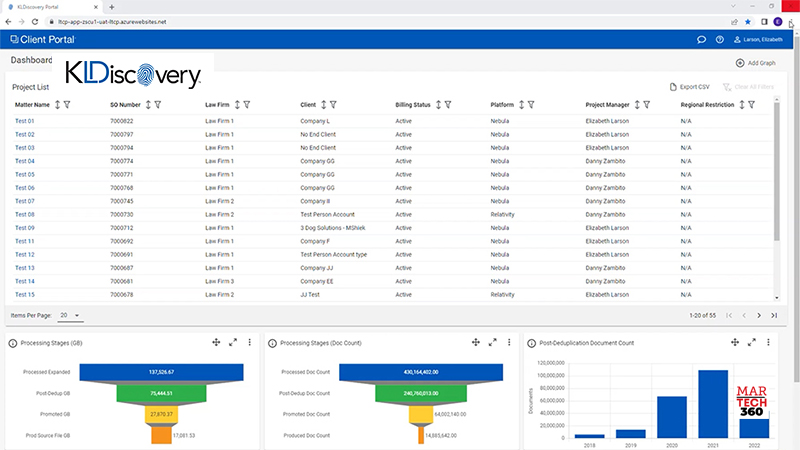Viewport: 800px width, 450px height.
Task: Reload the page in the browser
Action: tap(35, 22)
